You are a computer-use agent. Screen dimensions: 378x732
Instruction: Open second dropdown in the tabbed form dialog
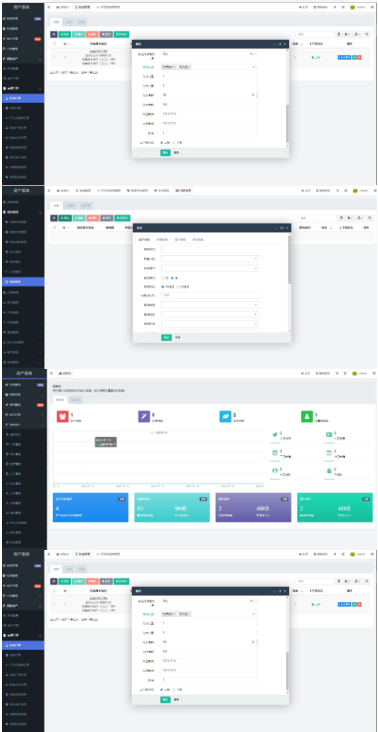point(210,268)
